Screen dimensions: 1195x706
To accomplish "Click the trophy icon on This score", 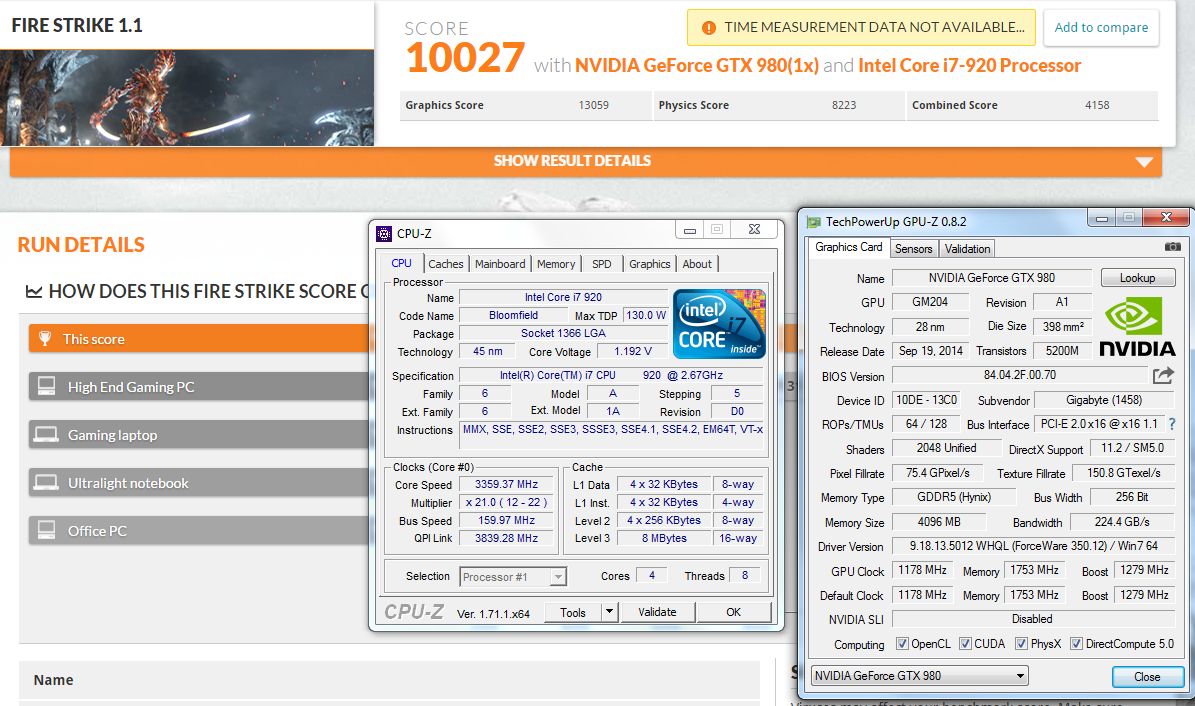I will 45,338.
